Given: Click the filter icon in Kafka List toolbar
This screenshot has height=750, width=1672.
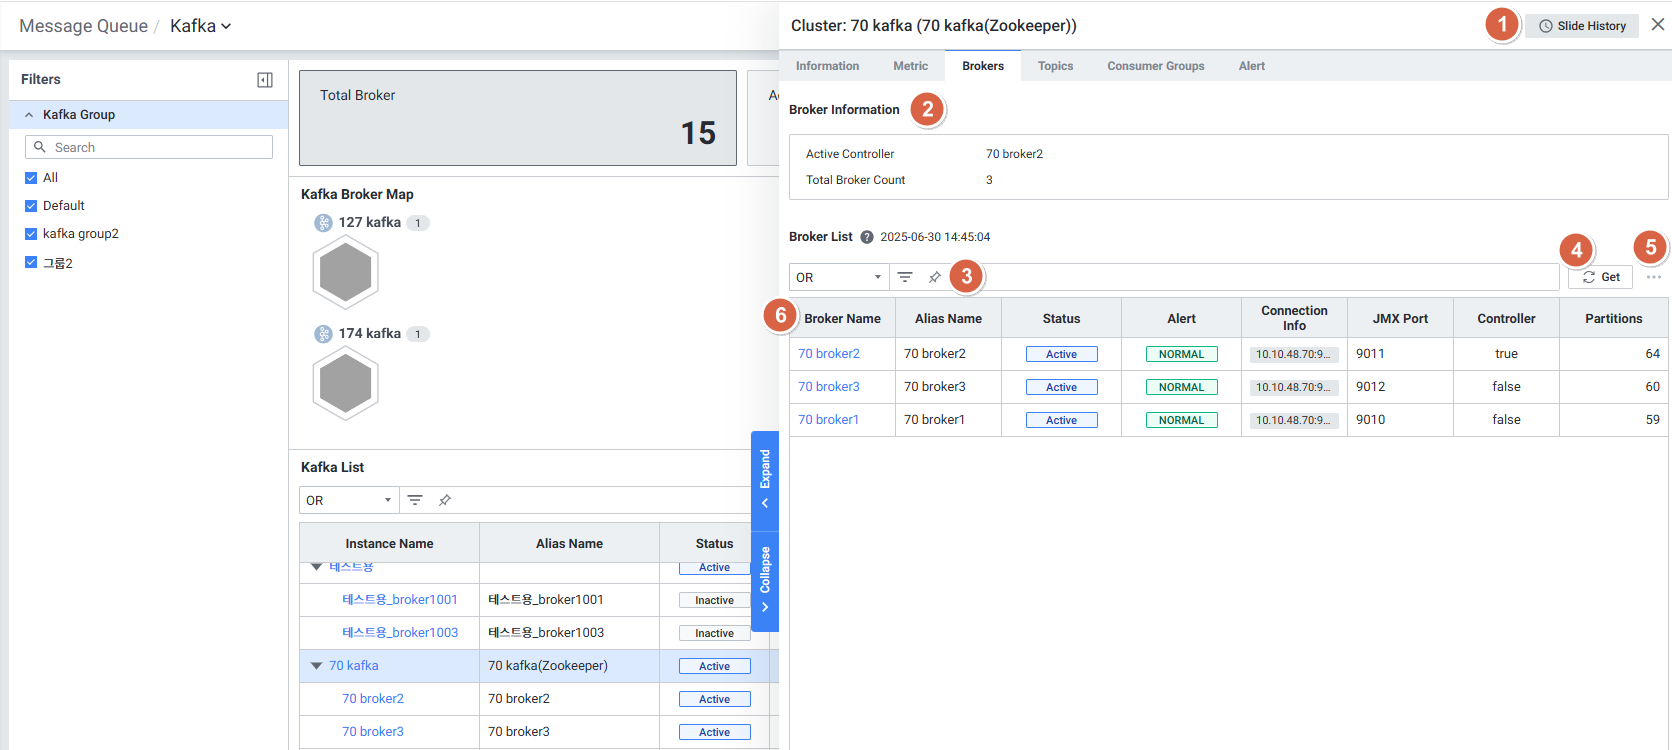Looking at the screenshot, I should click(415, 500).
